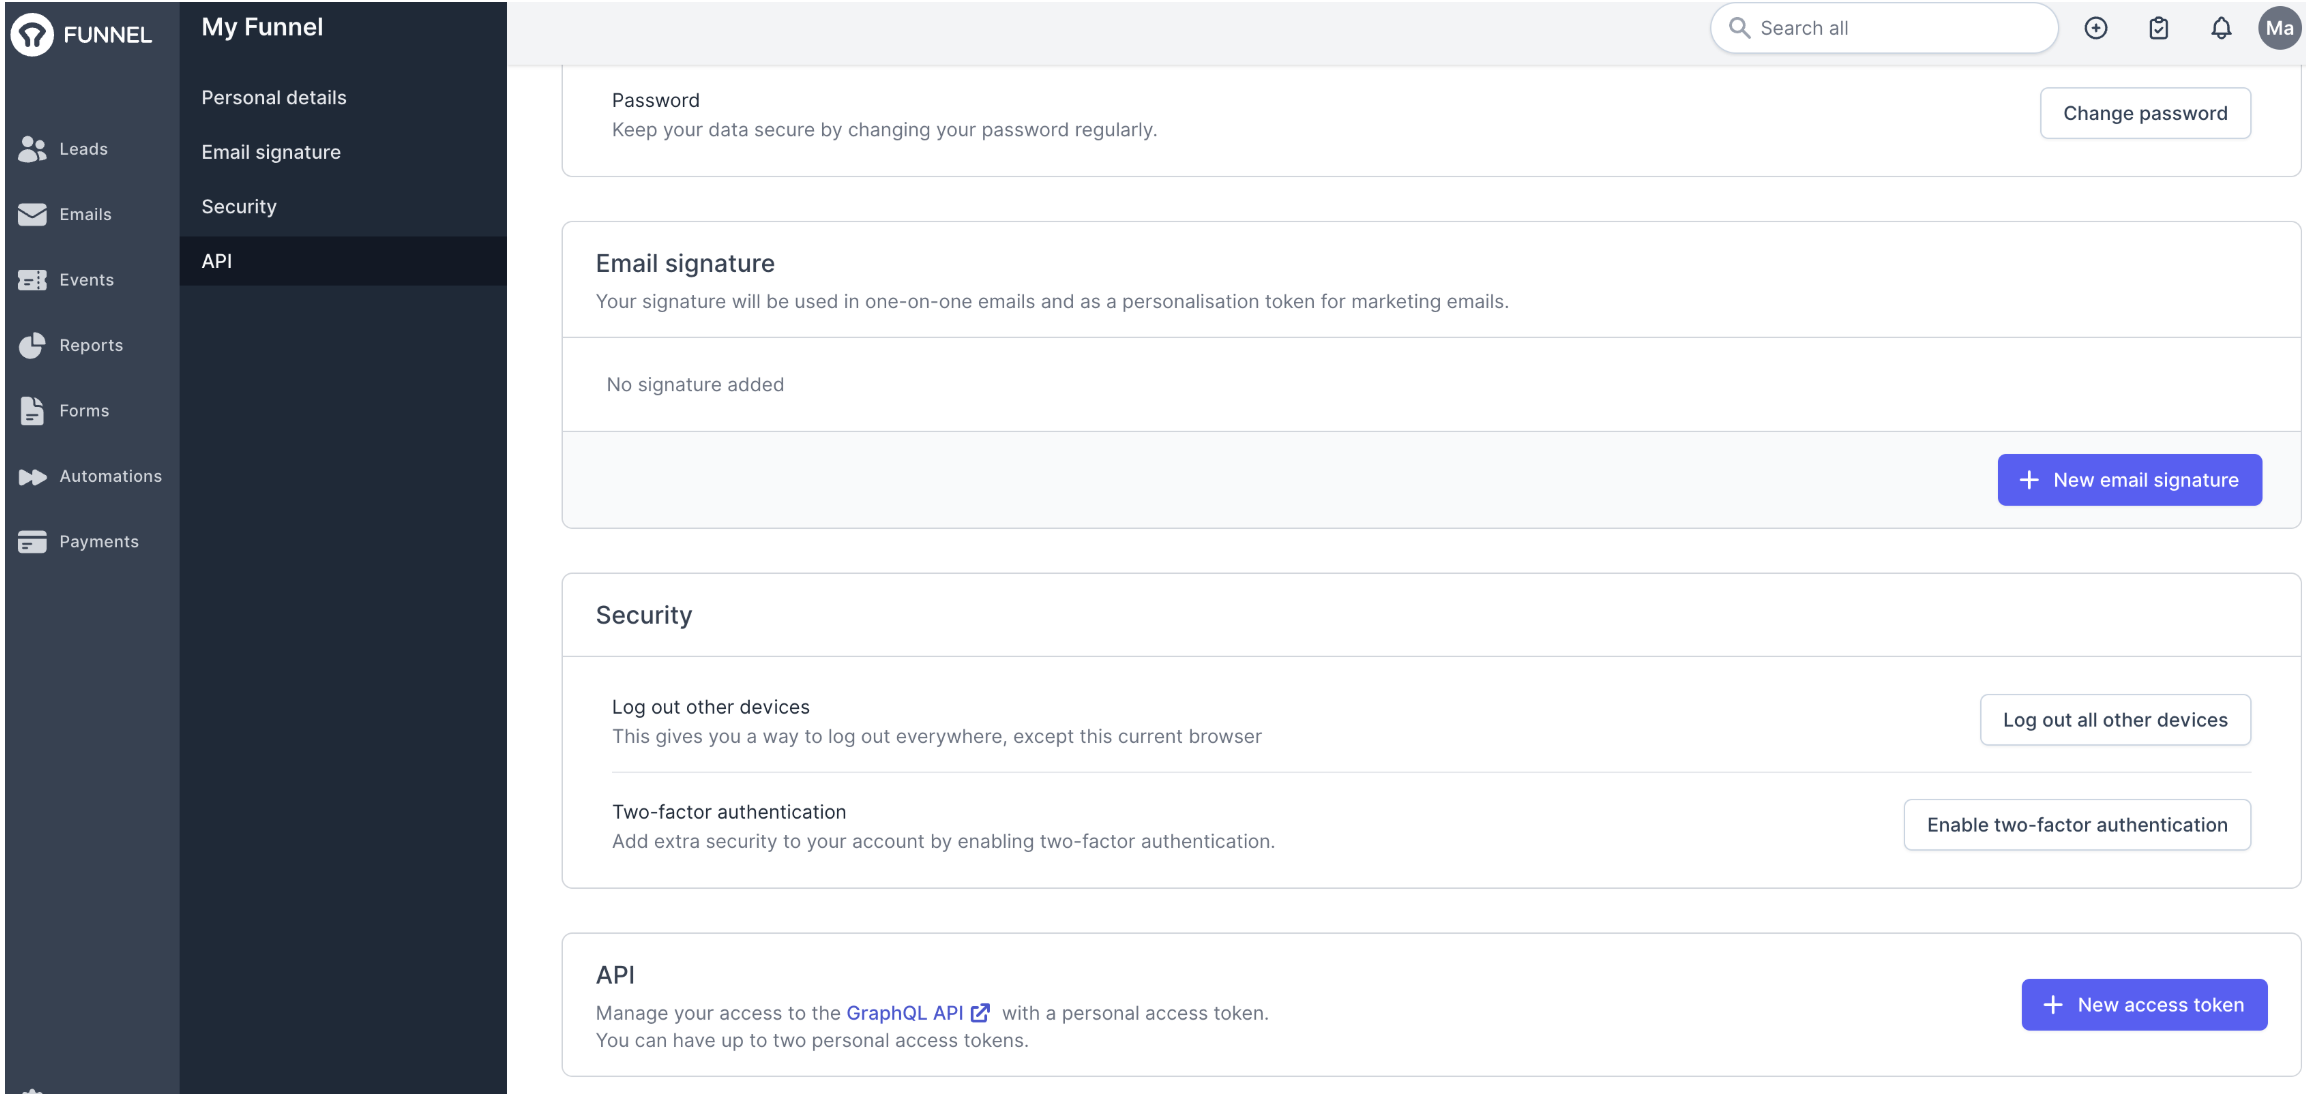2306x1094 pixels.
Task: Click the GraphQL API external link icon
Action: pos(980,1013)
